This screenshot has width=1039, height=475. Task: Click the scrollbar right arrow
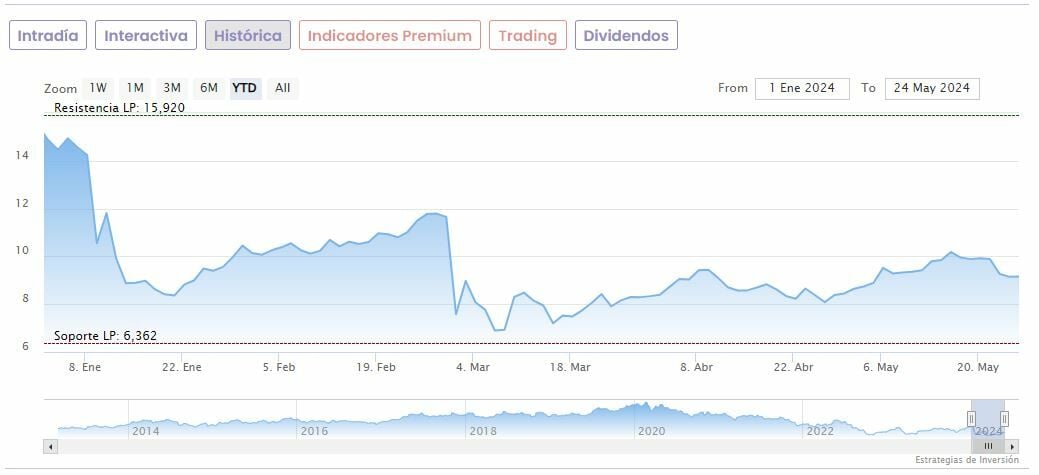point(1012,446)
